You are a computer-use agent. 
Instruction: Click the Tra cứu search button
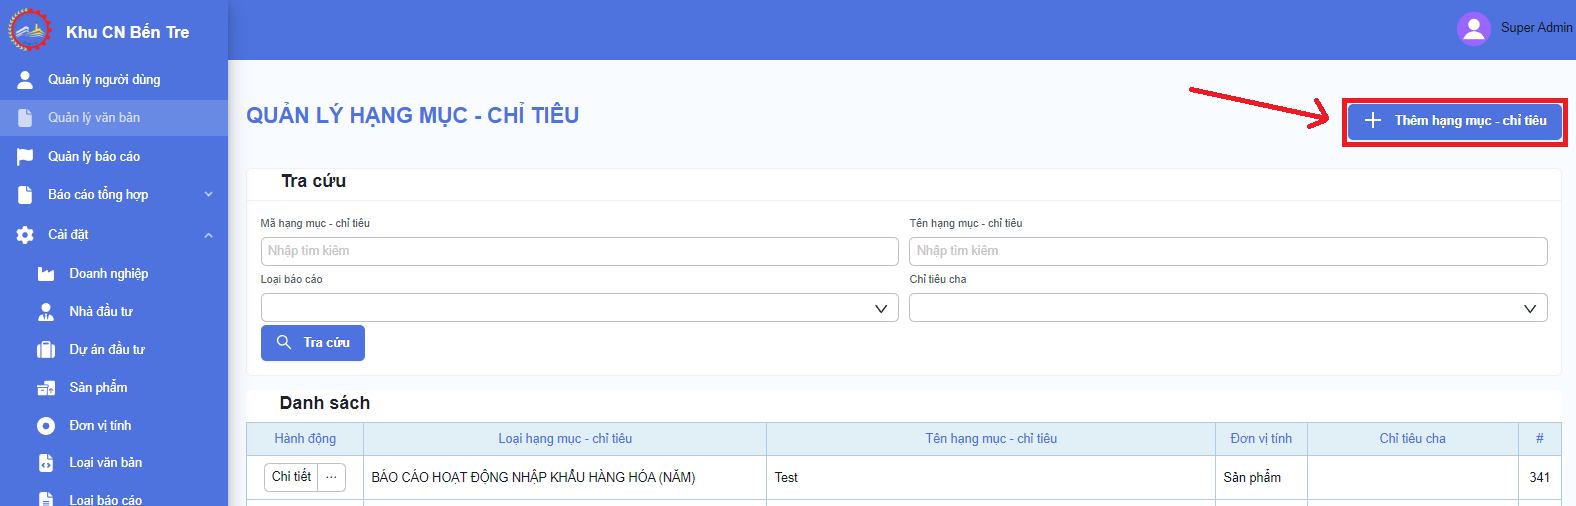(x=313, y=343)
